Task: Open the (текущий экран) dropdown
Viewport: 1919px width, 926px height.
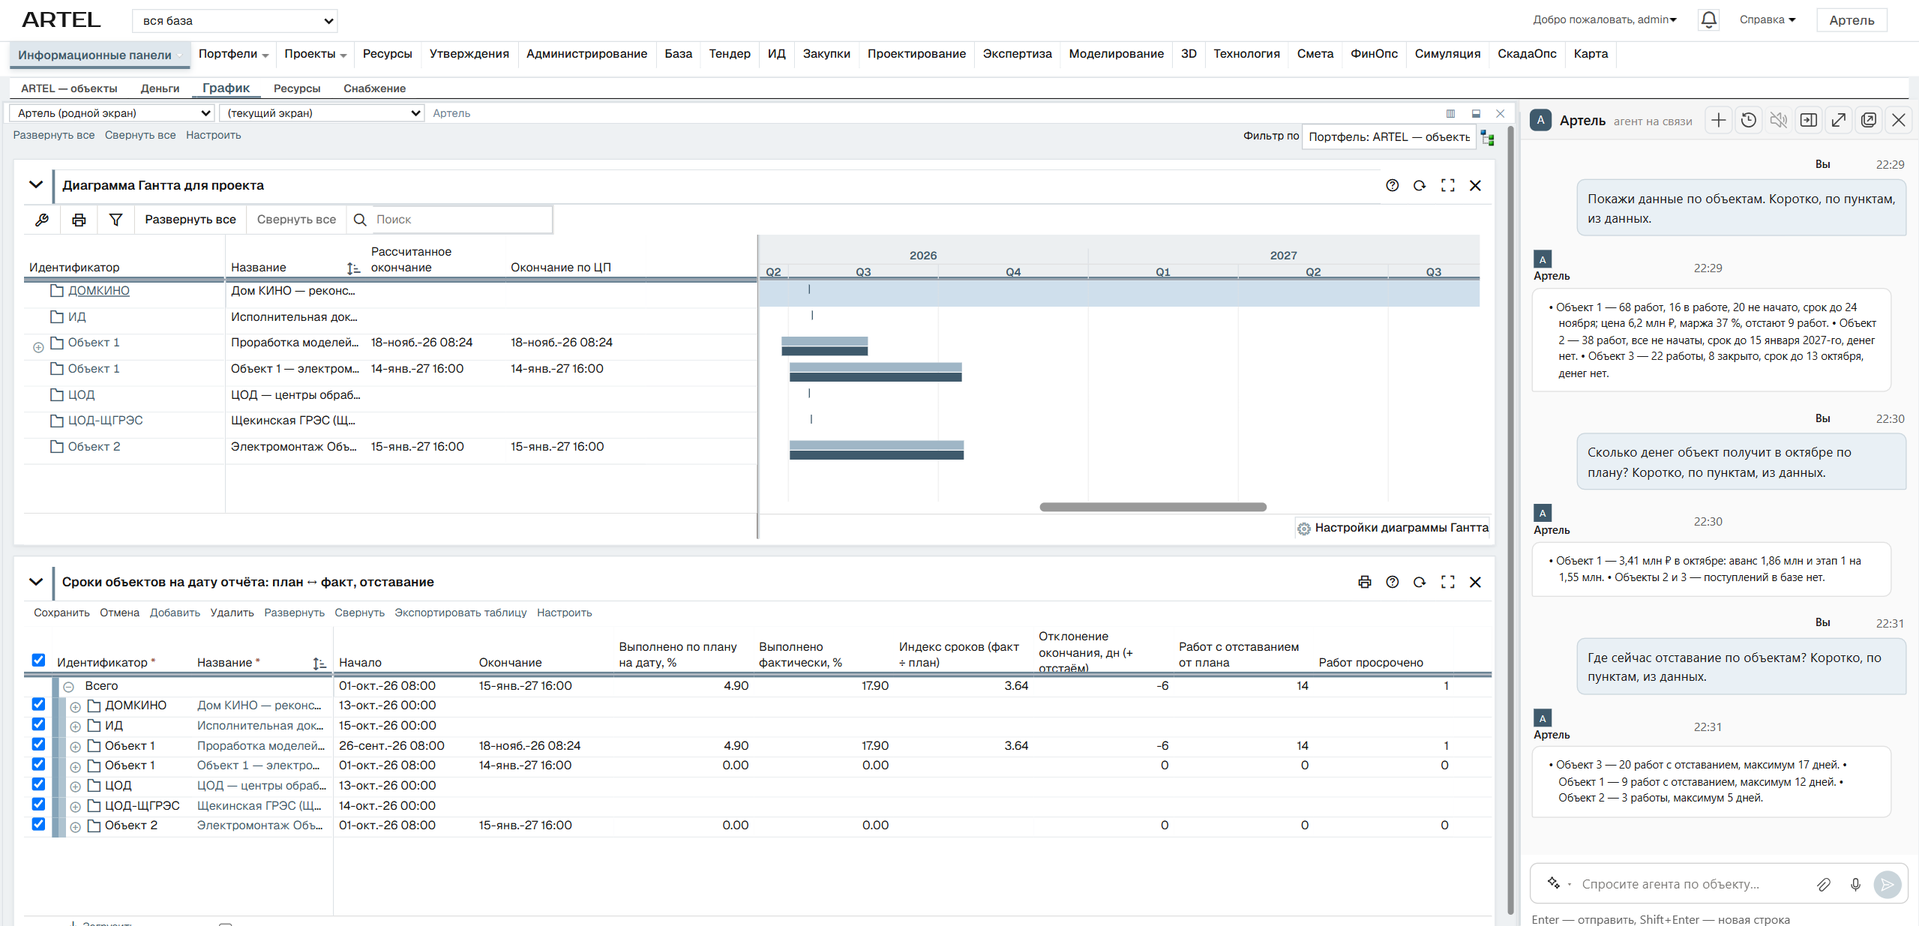Action: pyautogui.click(x=321, y=113)
